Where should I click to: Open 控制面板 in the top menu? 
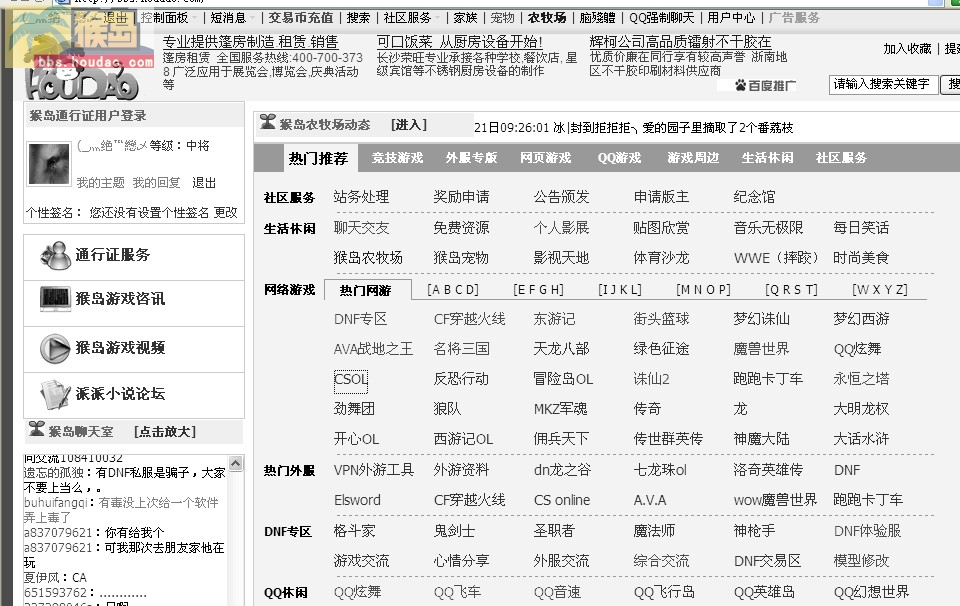164,18
